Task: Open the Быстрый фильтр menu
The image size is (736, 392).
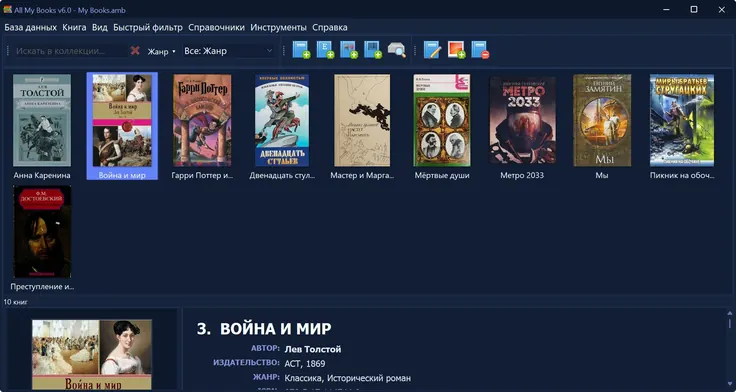Action: point(148,27)
